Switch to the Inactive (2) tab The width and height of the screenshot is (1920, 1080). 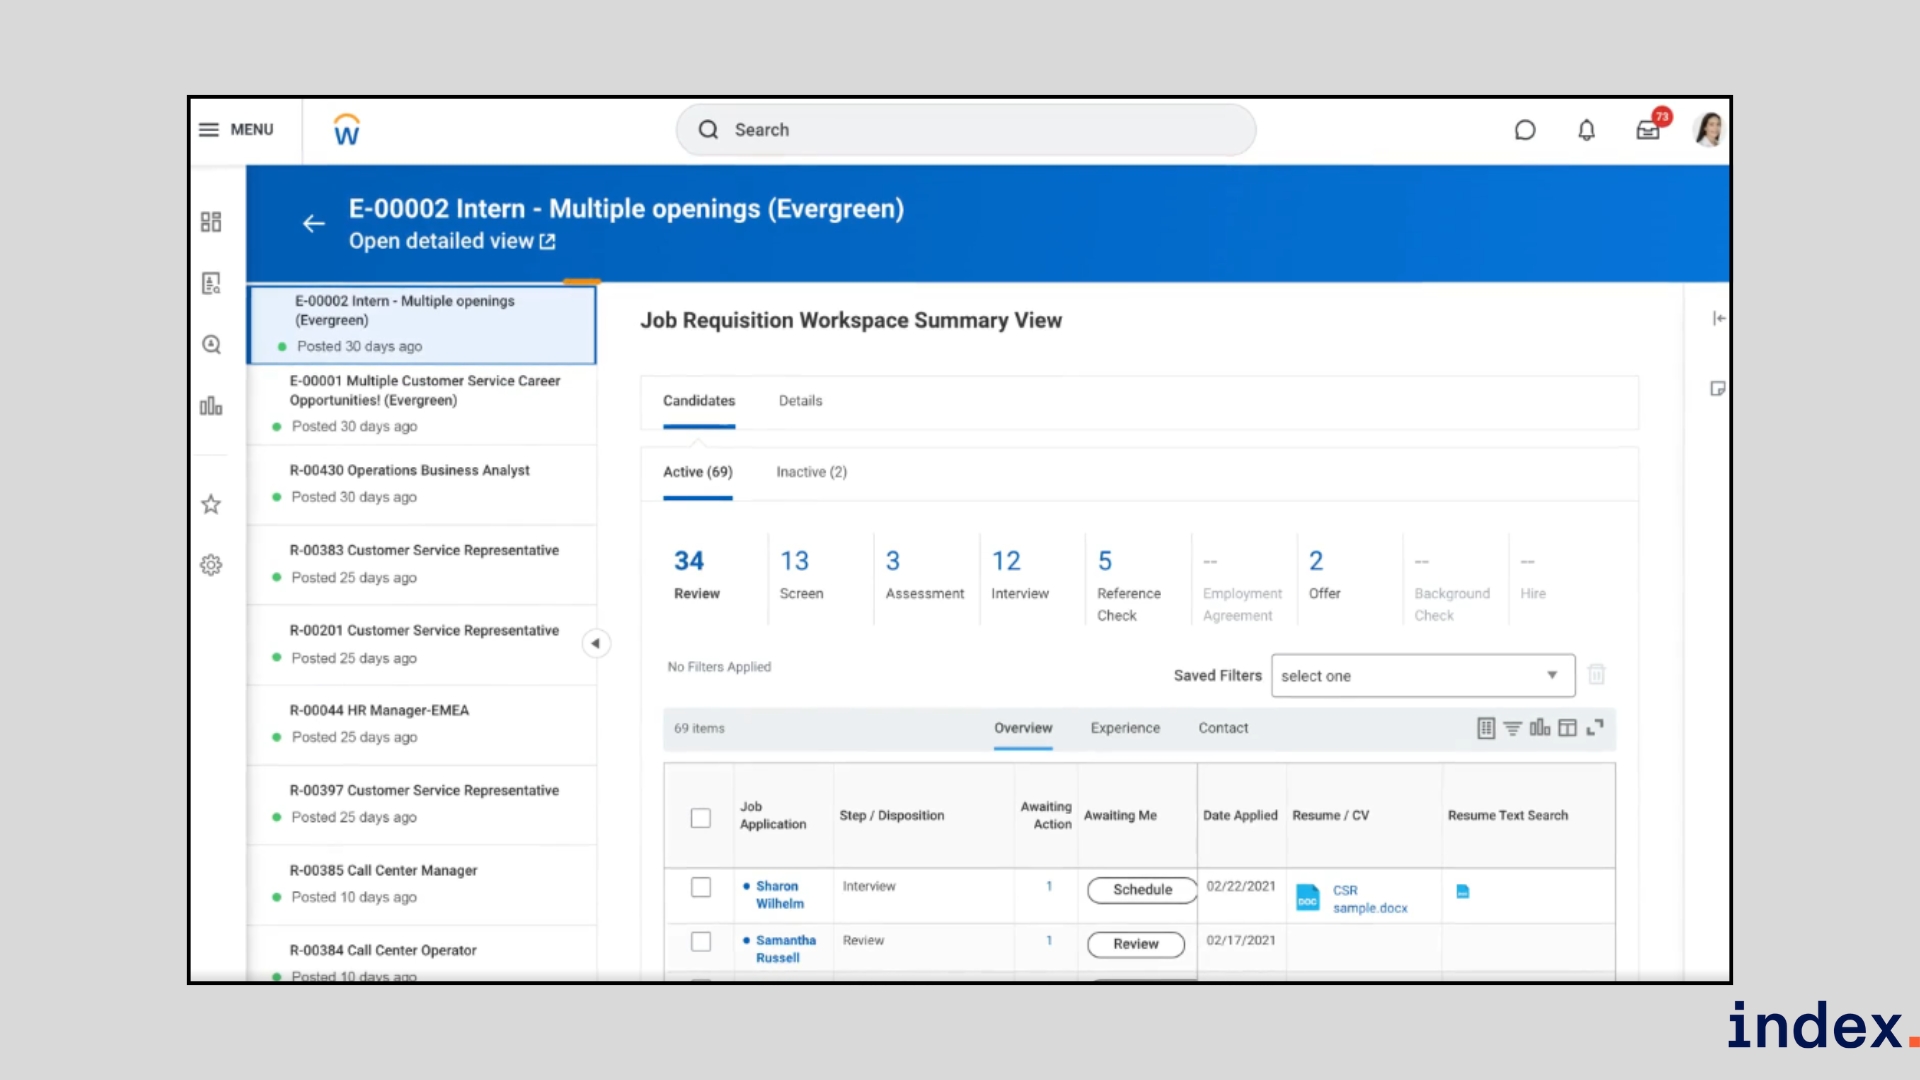811,472
